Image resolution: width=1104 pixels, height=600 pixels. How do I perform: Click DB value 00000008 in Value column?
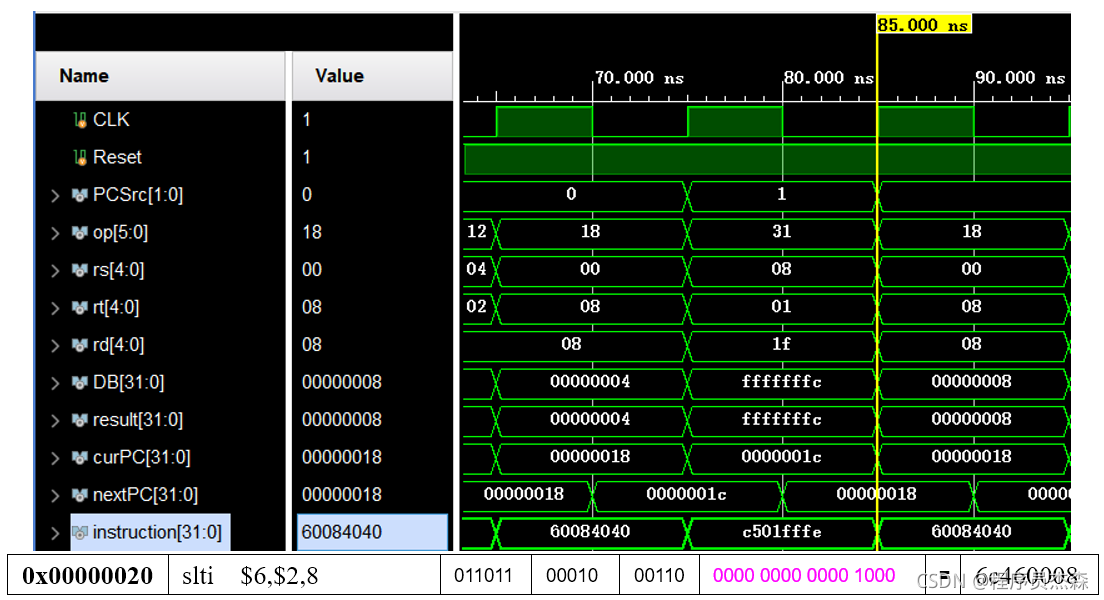pos(342,382)
